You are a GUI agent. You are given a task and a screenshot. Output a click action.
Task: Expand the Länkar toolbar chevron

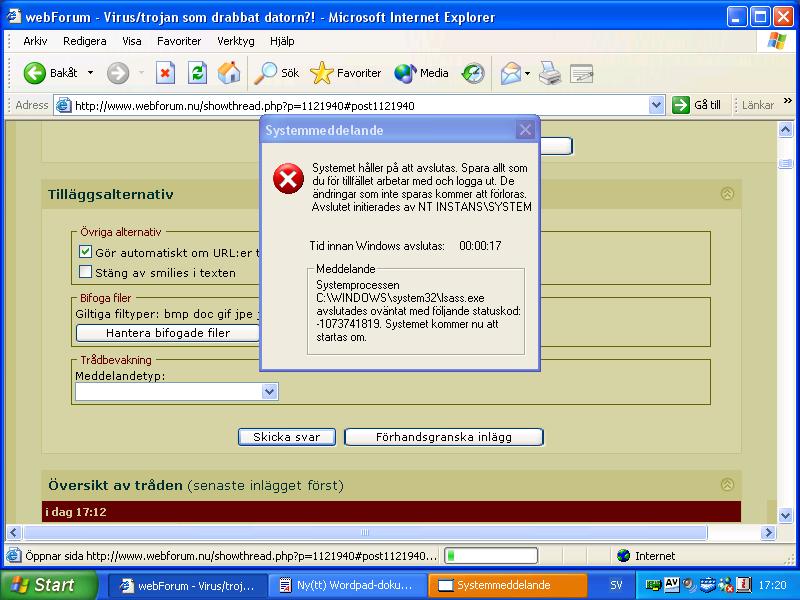click(788, 101)
